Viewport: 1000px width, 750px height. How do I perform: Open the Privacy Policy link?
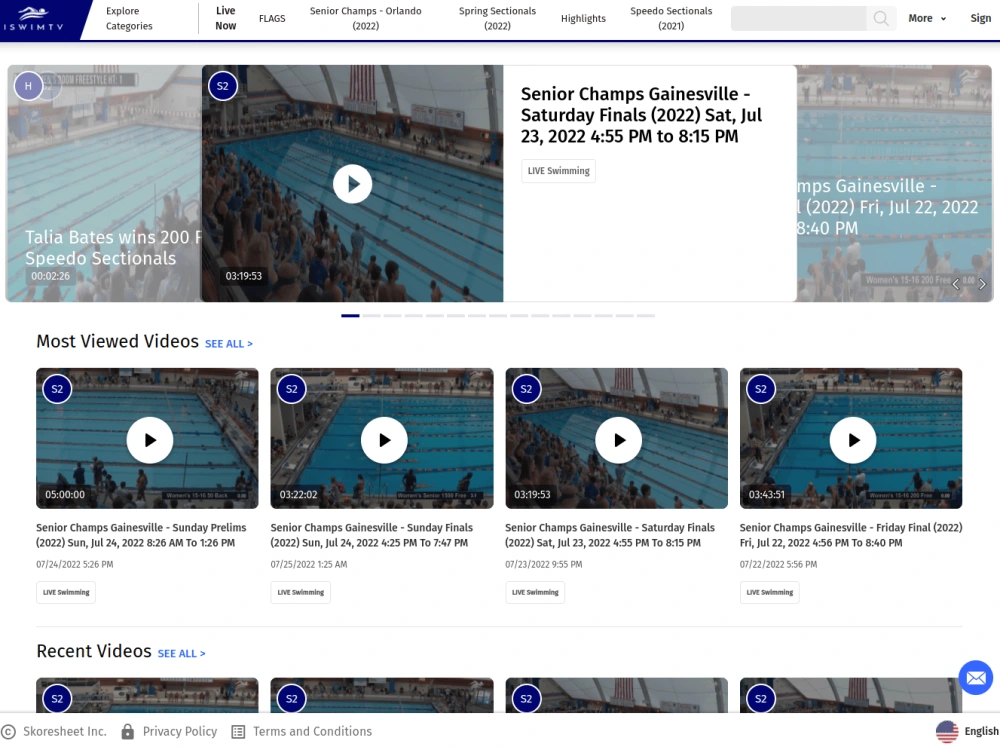point(180,732)
